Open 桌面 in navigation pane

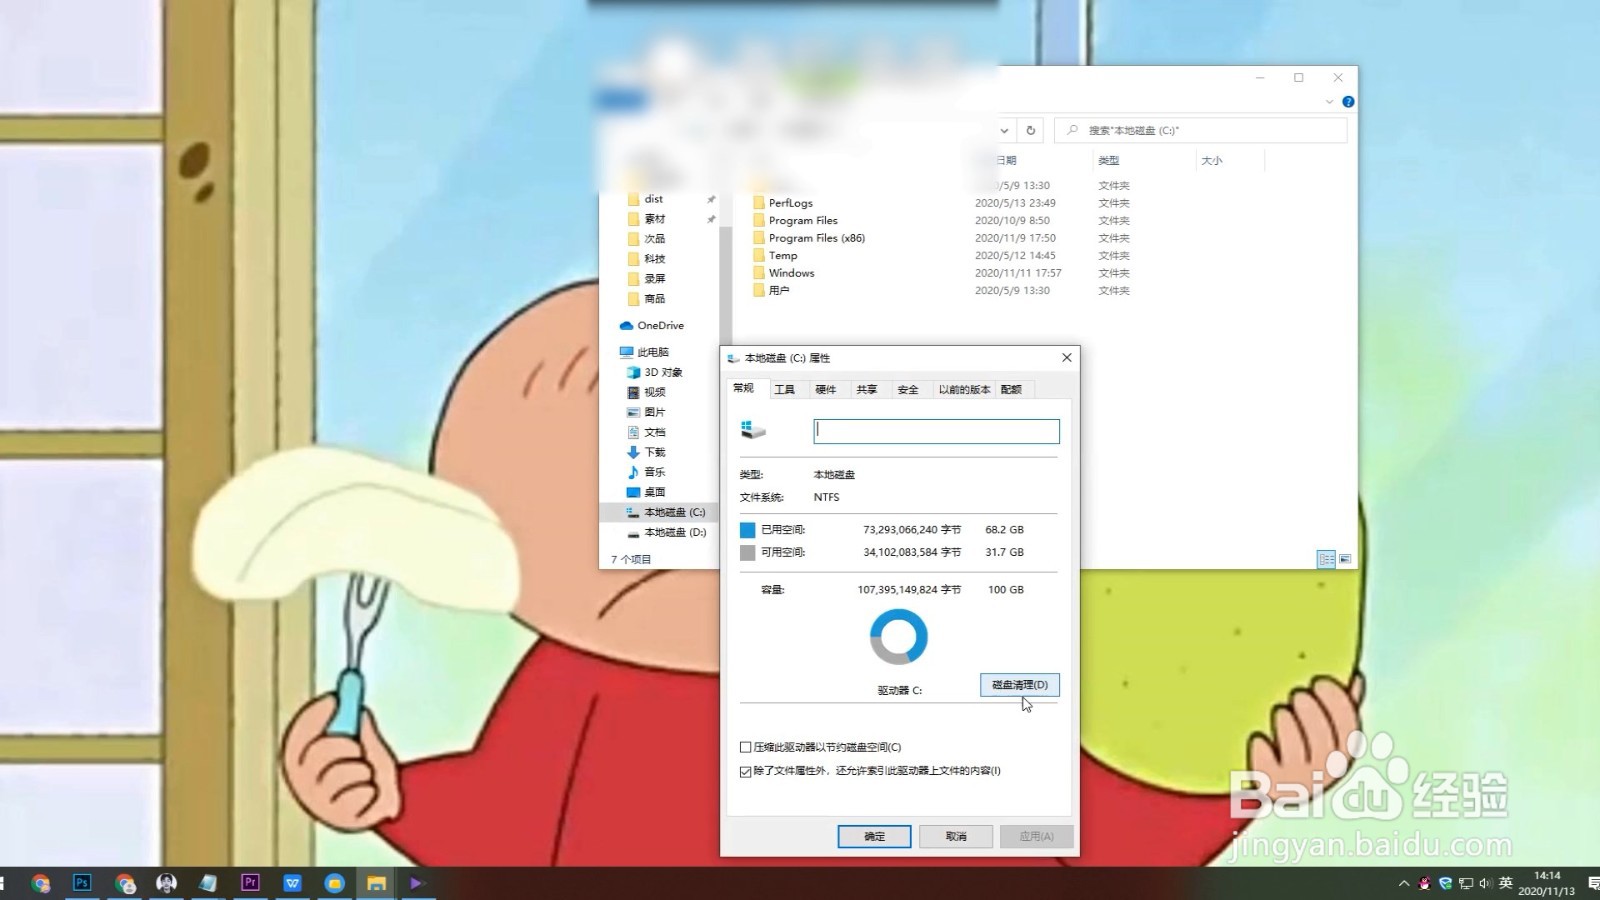pos(654,492)
